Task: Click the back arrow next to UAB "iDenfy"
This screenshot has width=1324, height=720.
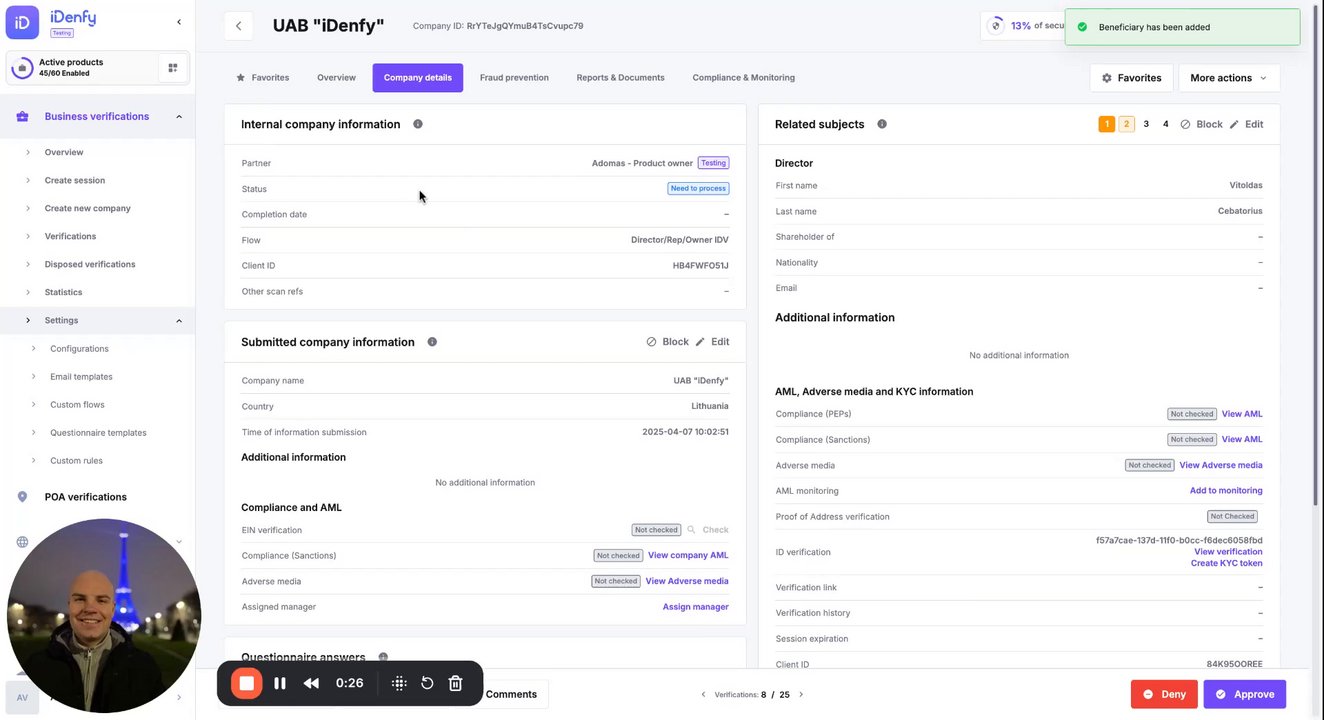Action: tap(238, 26)
